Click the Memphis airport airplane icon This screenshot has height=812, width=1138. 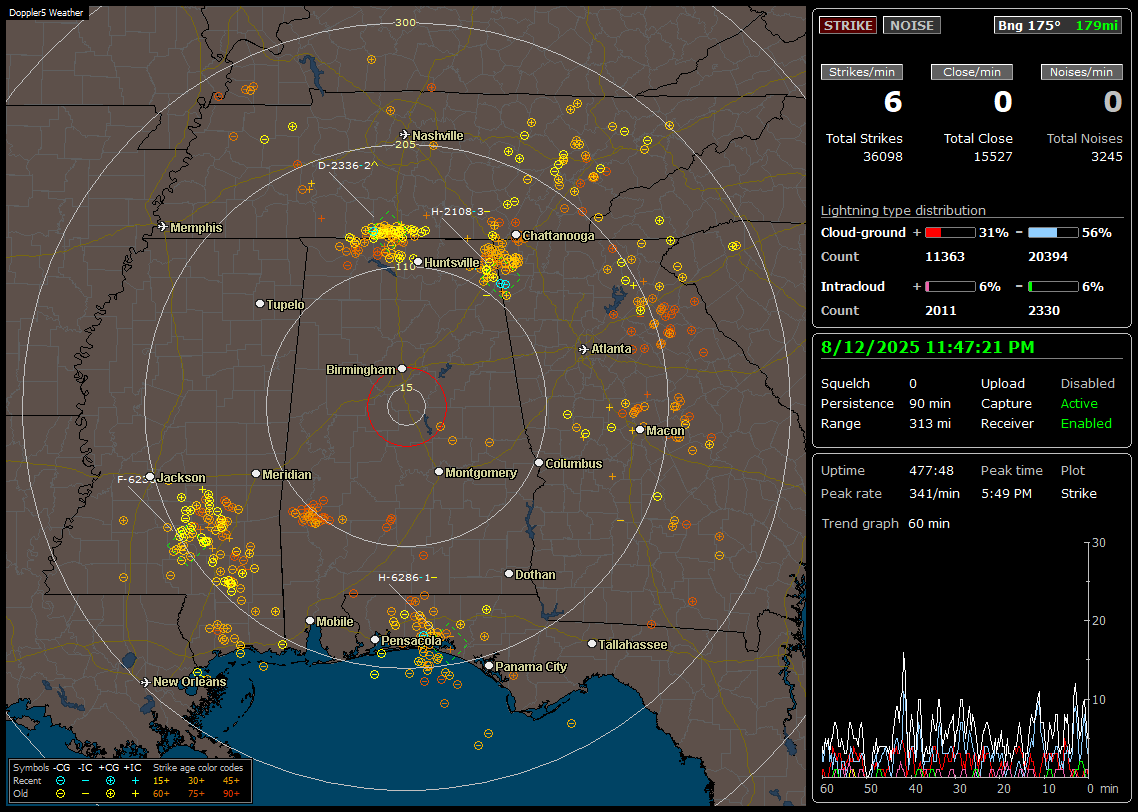point(163,227)
